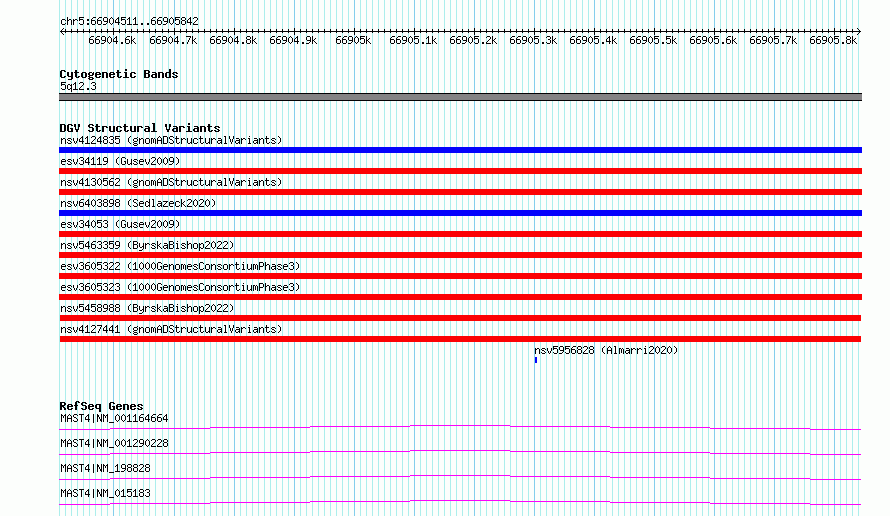The image size is (890, 516).
Task: Select the red bar of esv3605322
Action: 460,276
